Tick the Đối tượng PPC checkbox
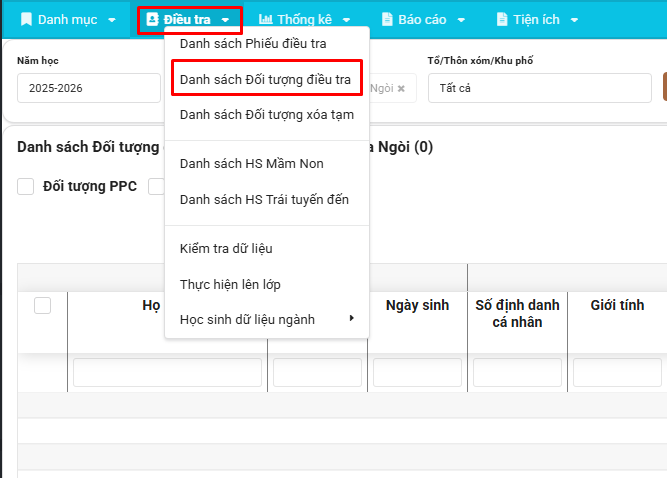The width and height of the screenshot is (667, 478). click(26, 186)
